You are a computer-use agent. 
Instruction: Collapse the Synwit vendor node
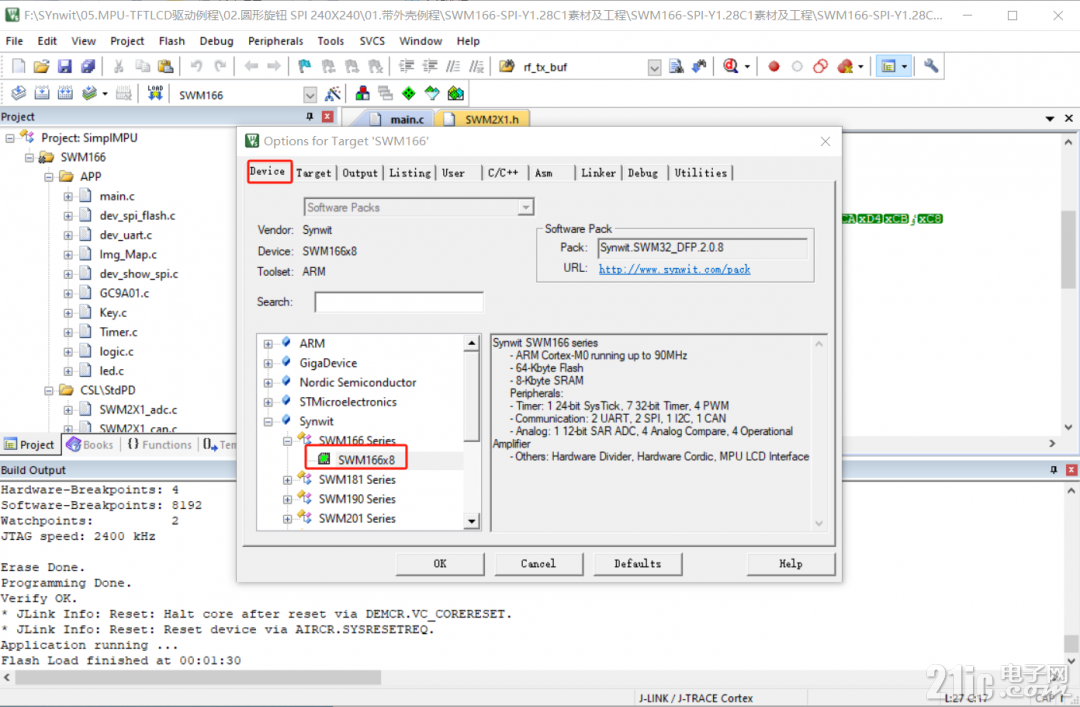tap(268, 421)
